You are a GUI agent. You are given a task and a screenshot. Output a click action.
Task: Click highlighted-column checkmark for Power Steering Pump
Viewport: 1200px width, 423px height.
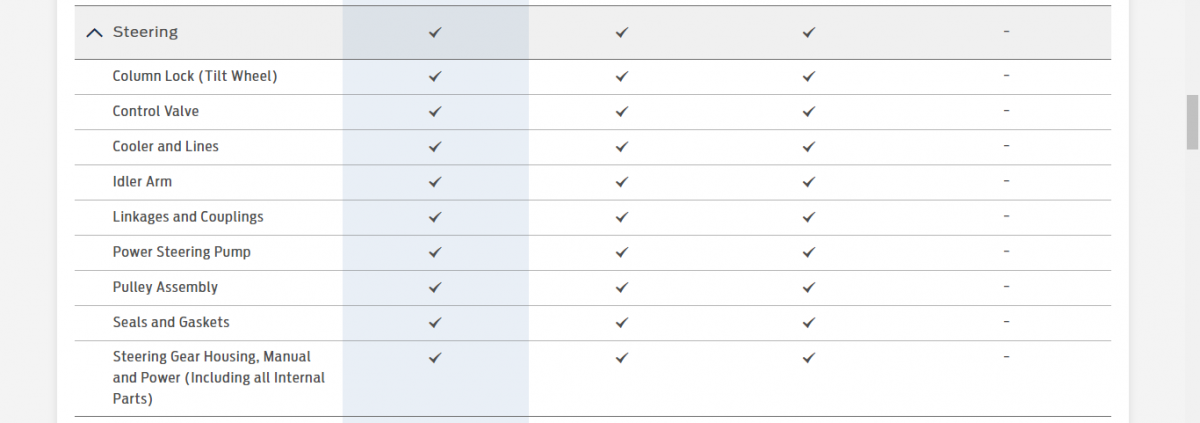point(435,252)
